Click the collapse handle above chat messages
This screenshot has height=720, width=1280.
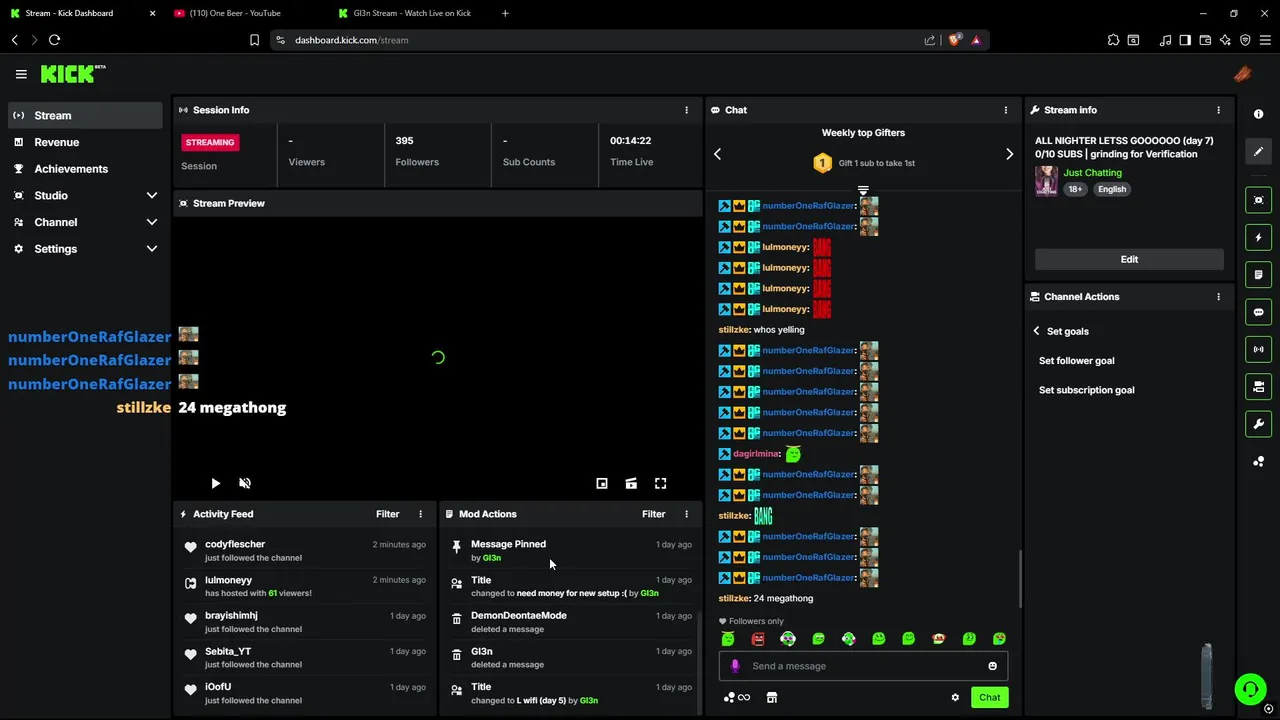(x=863, y=190)
